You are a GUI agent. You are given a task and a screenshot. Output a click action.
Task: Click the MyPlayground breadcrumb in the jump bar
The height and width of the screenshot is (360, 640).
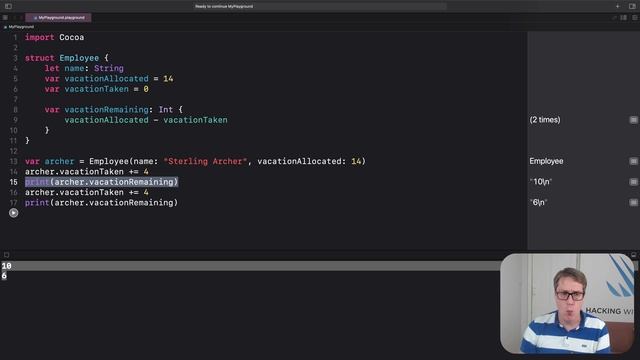pyautogui.click(x=19, y=27)
